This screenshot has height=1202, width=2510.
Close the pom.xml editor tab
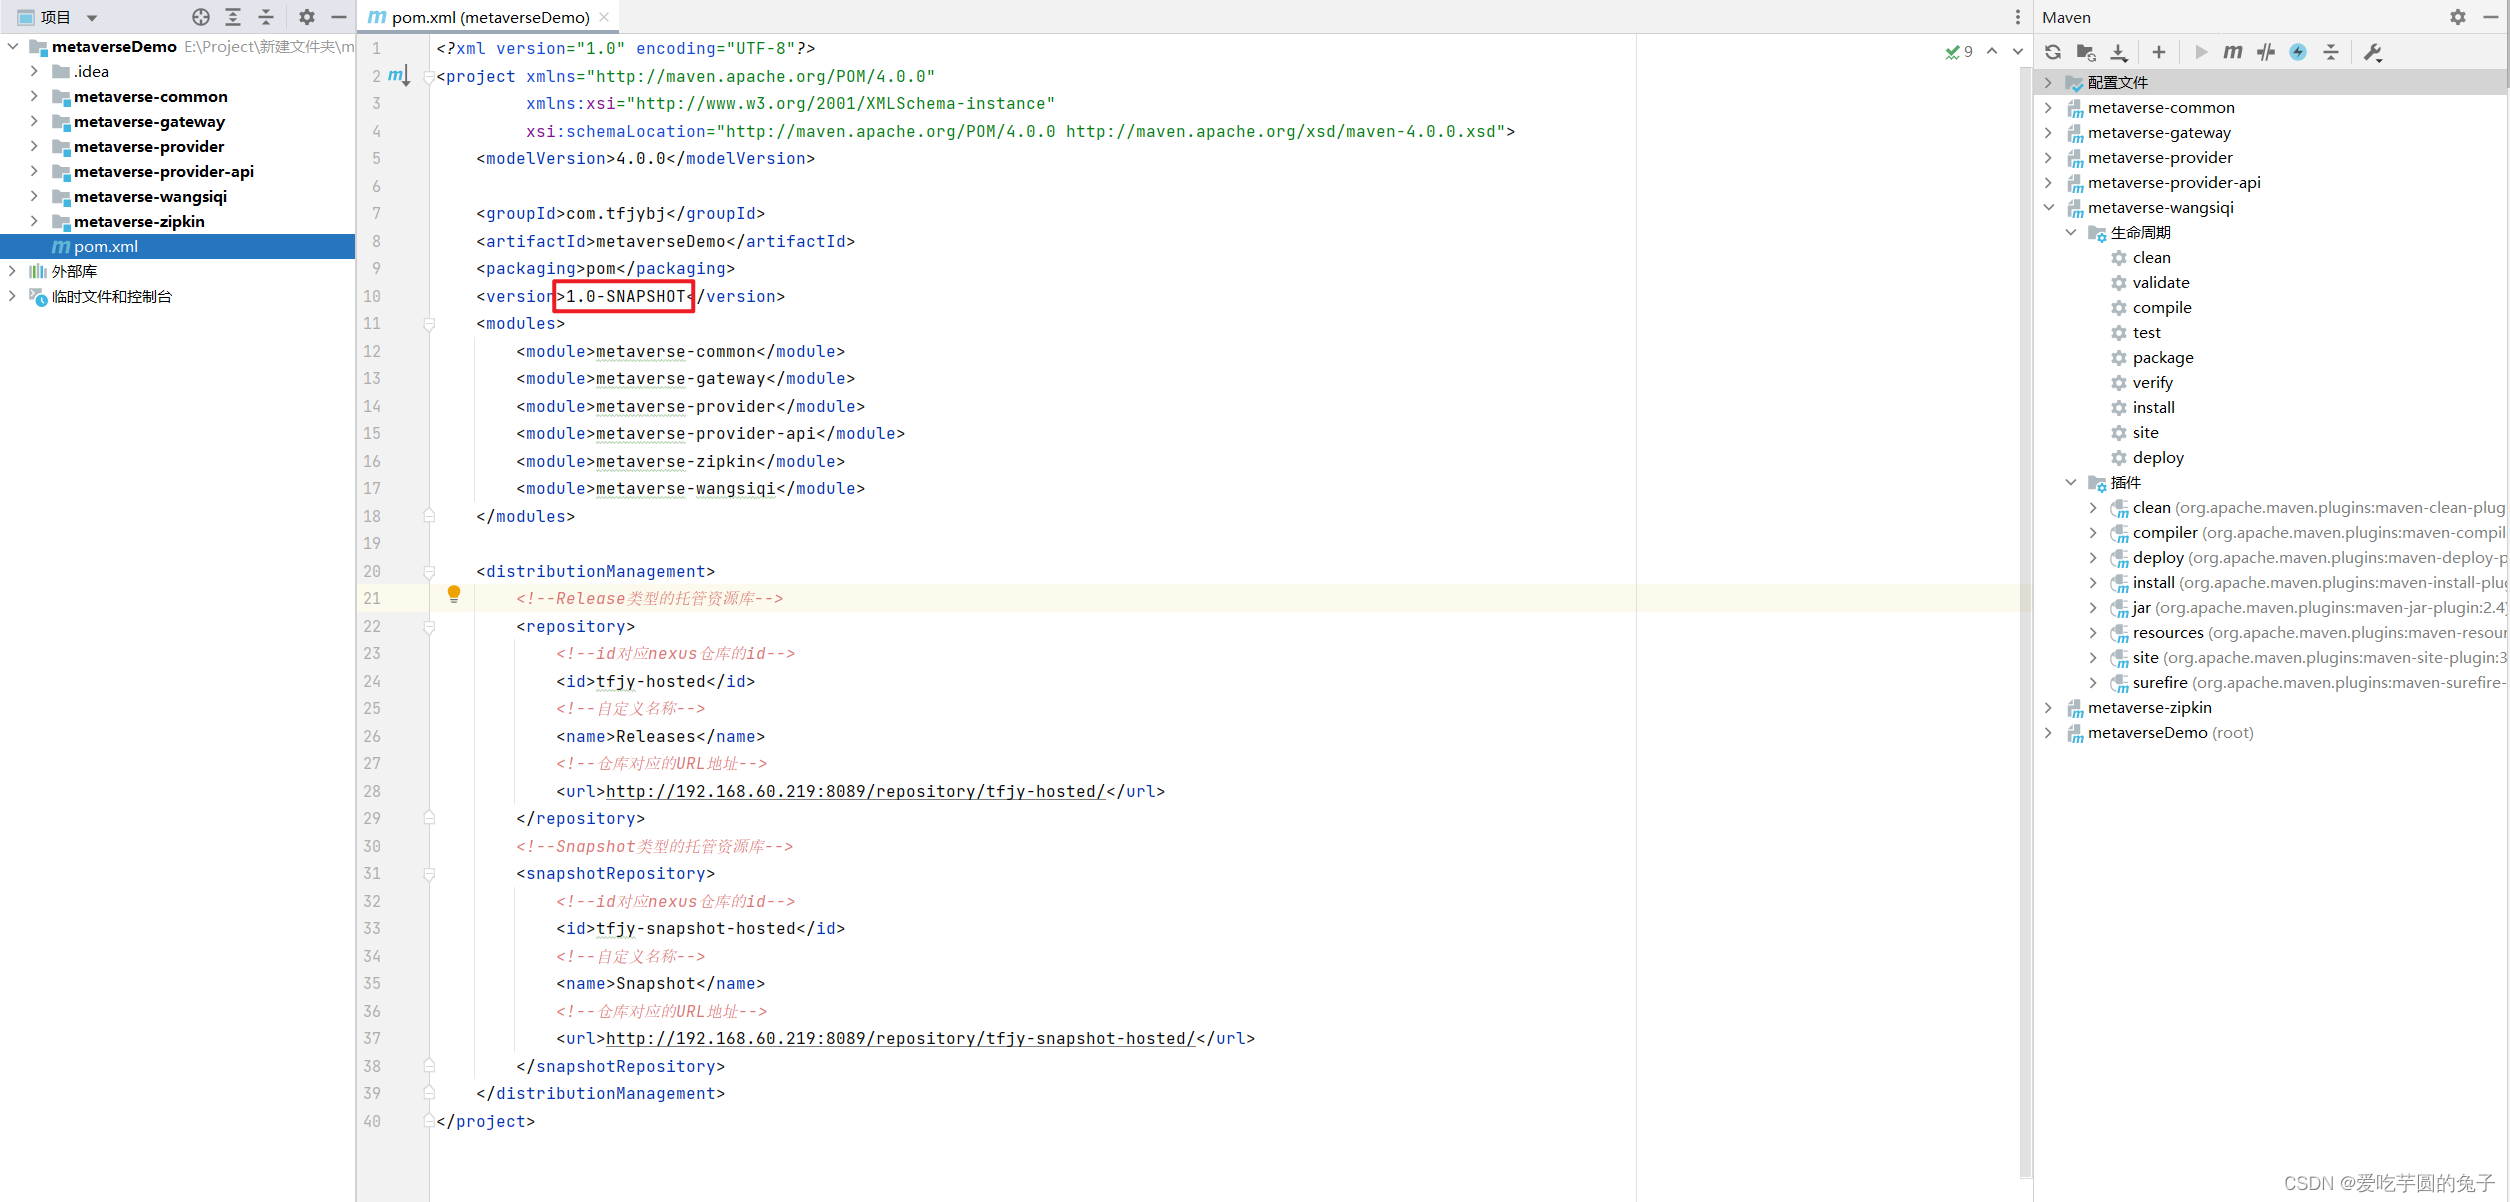604,17
